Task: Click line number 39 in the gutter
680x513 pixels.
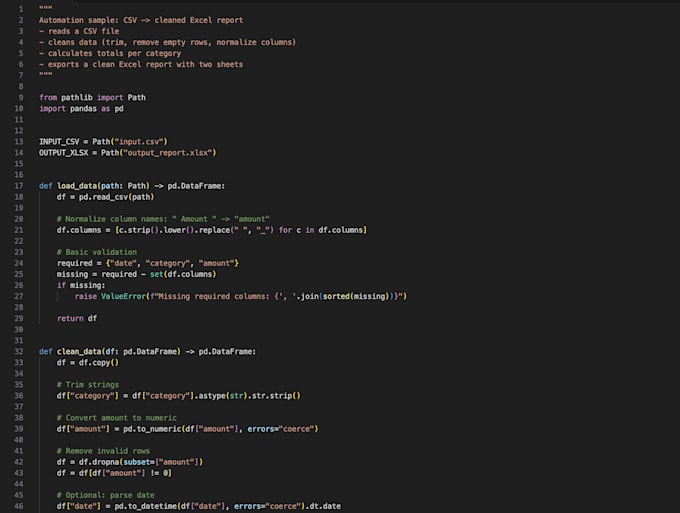Action: [19, 429]
